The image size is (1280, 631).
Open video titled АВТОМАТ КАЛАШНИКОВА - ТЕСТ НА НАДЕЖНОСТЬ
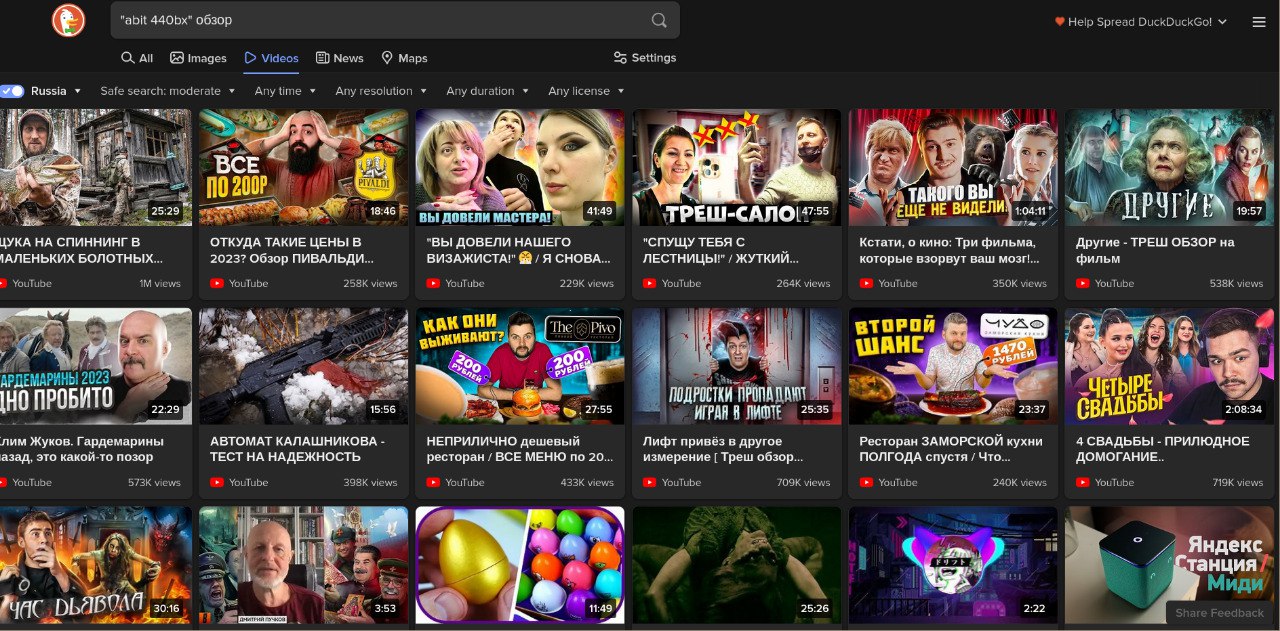297,449
